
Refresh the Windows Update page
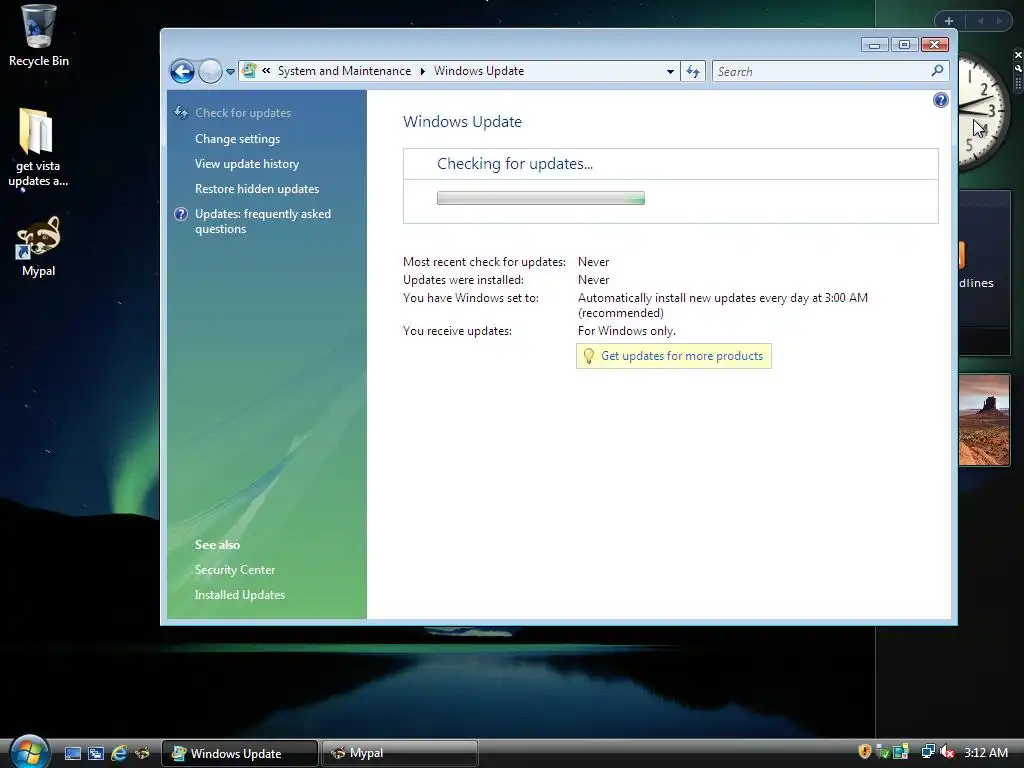[x=693, y=71]
